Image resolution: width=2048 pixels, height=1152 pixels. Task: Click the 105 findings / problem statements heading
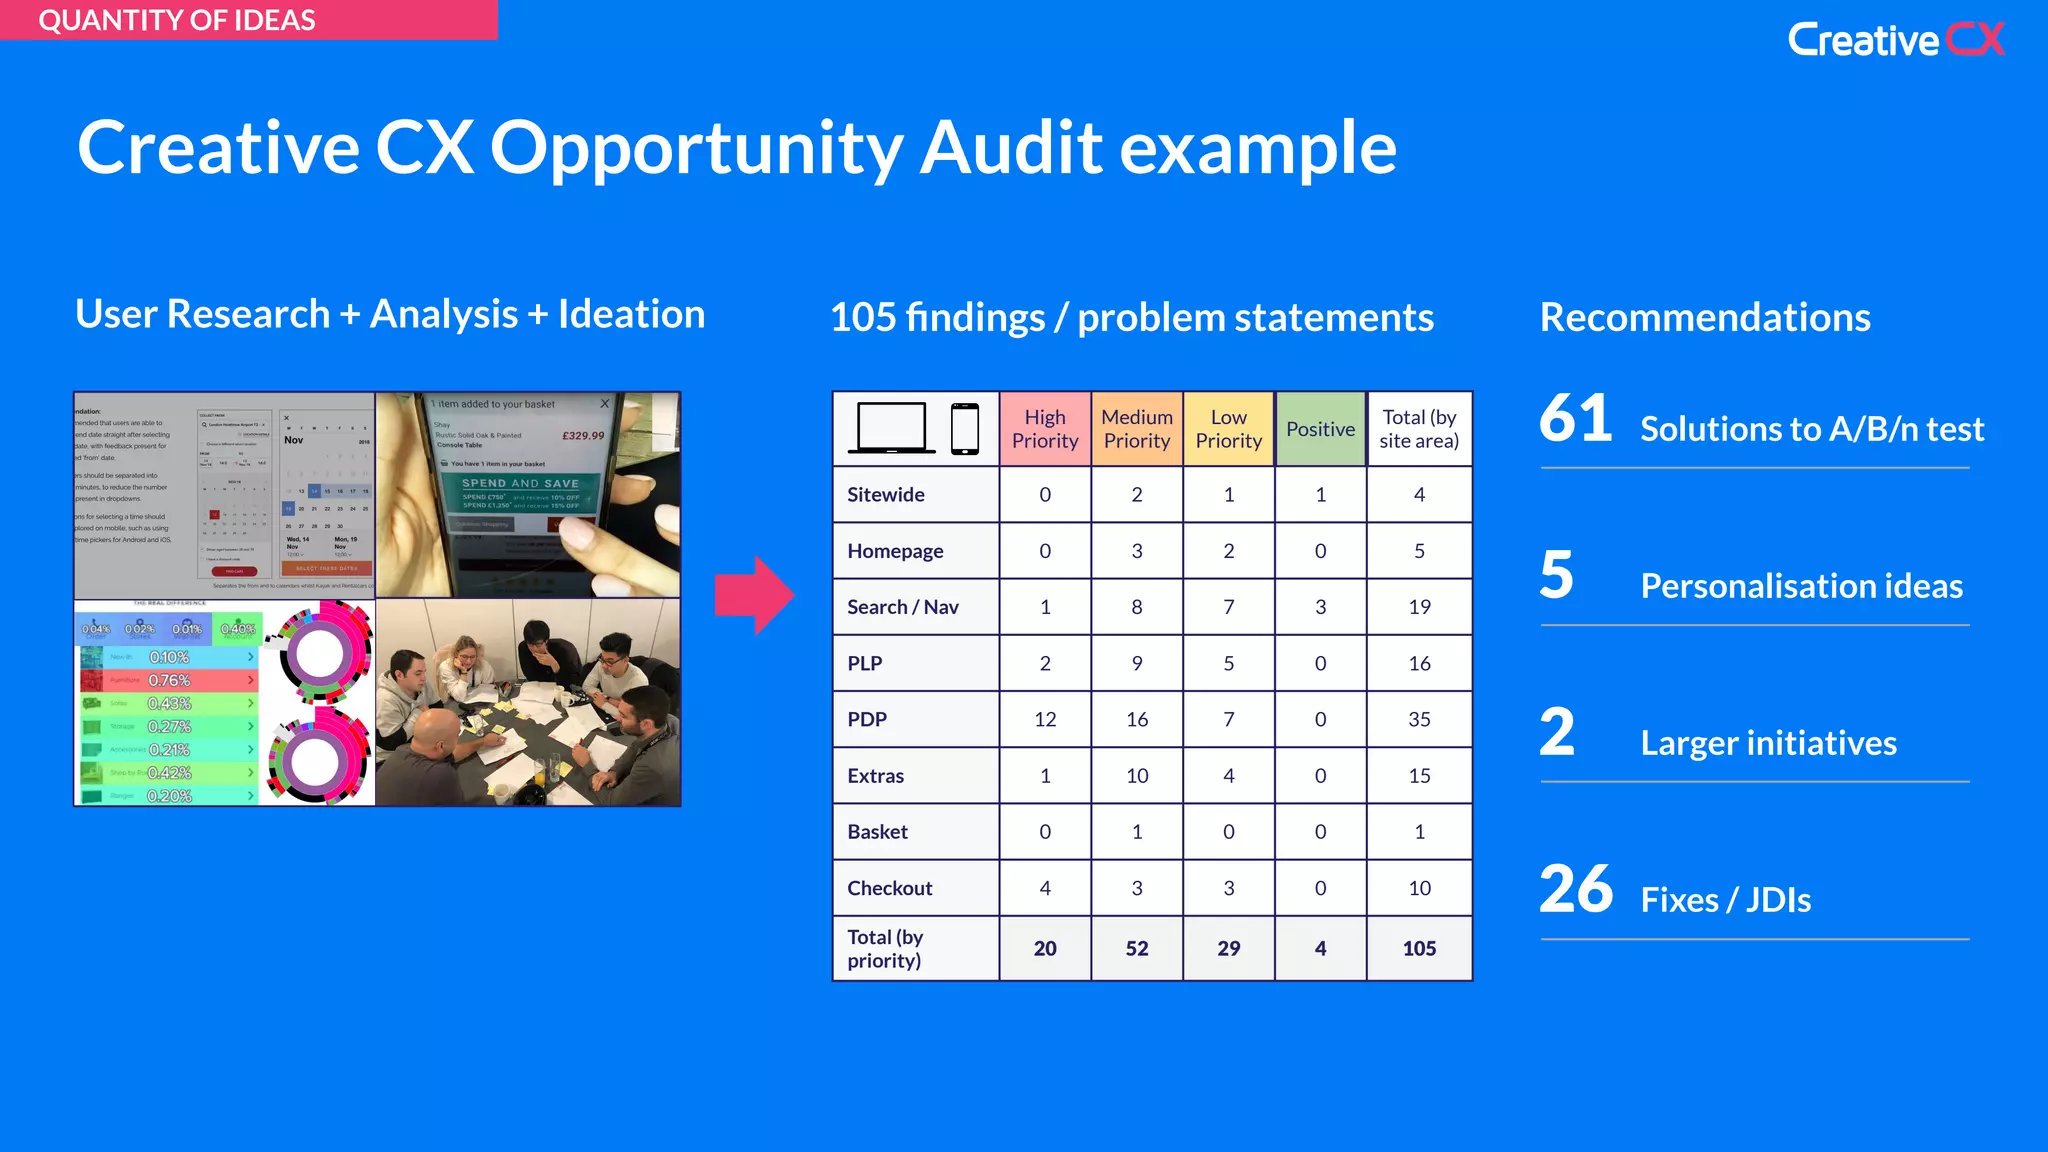tap(1132, 318)
